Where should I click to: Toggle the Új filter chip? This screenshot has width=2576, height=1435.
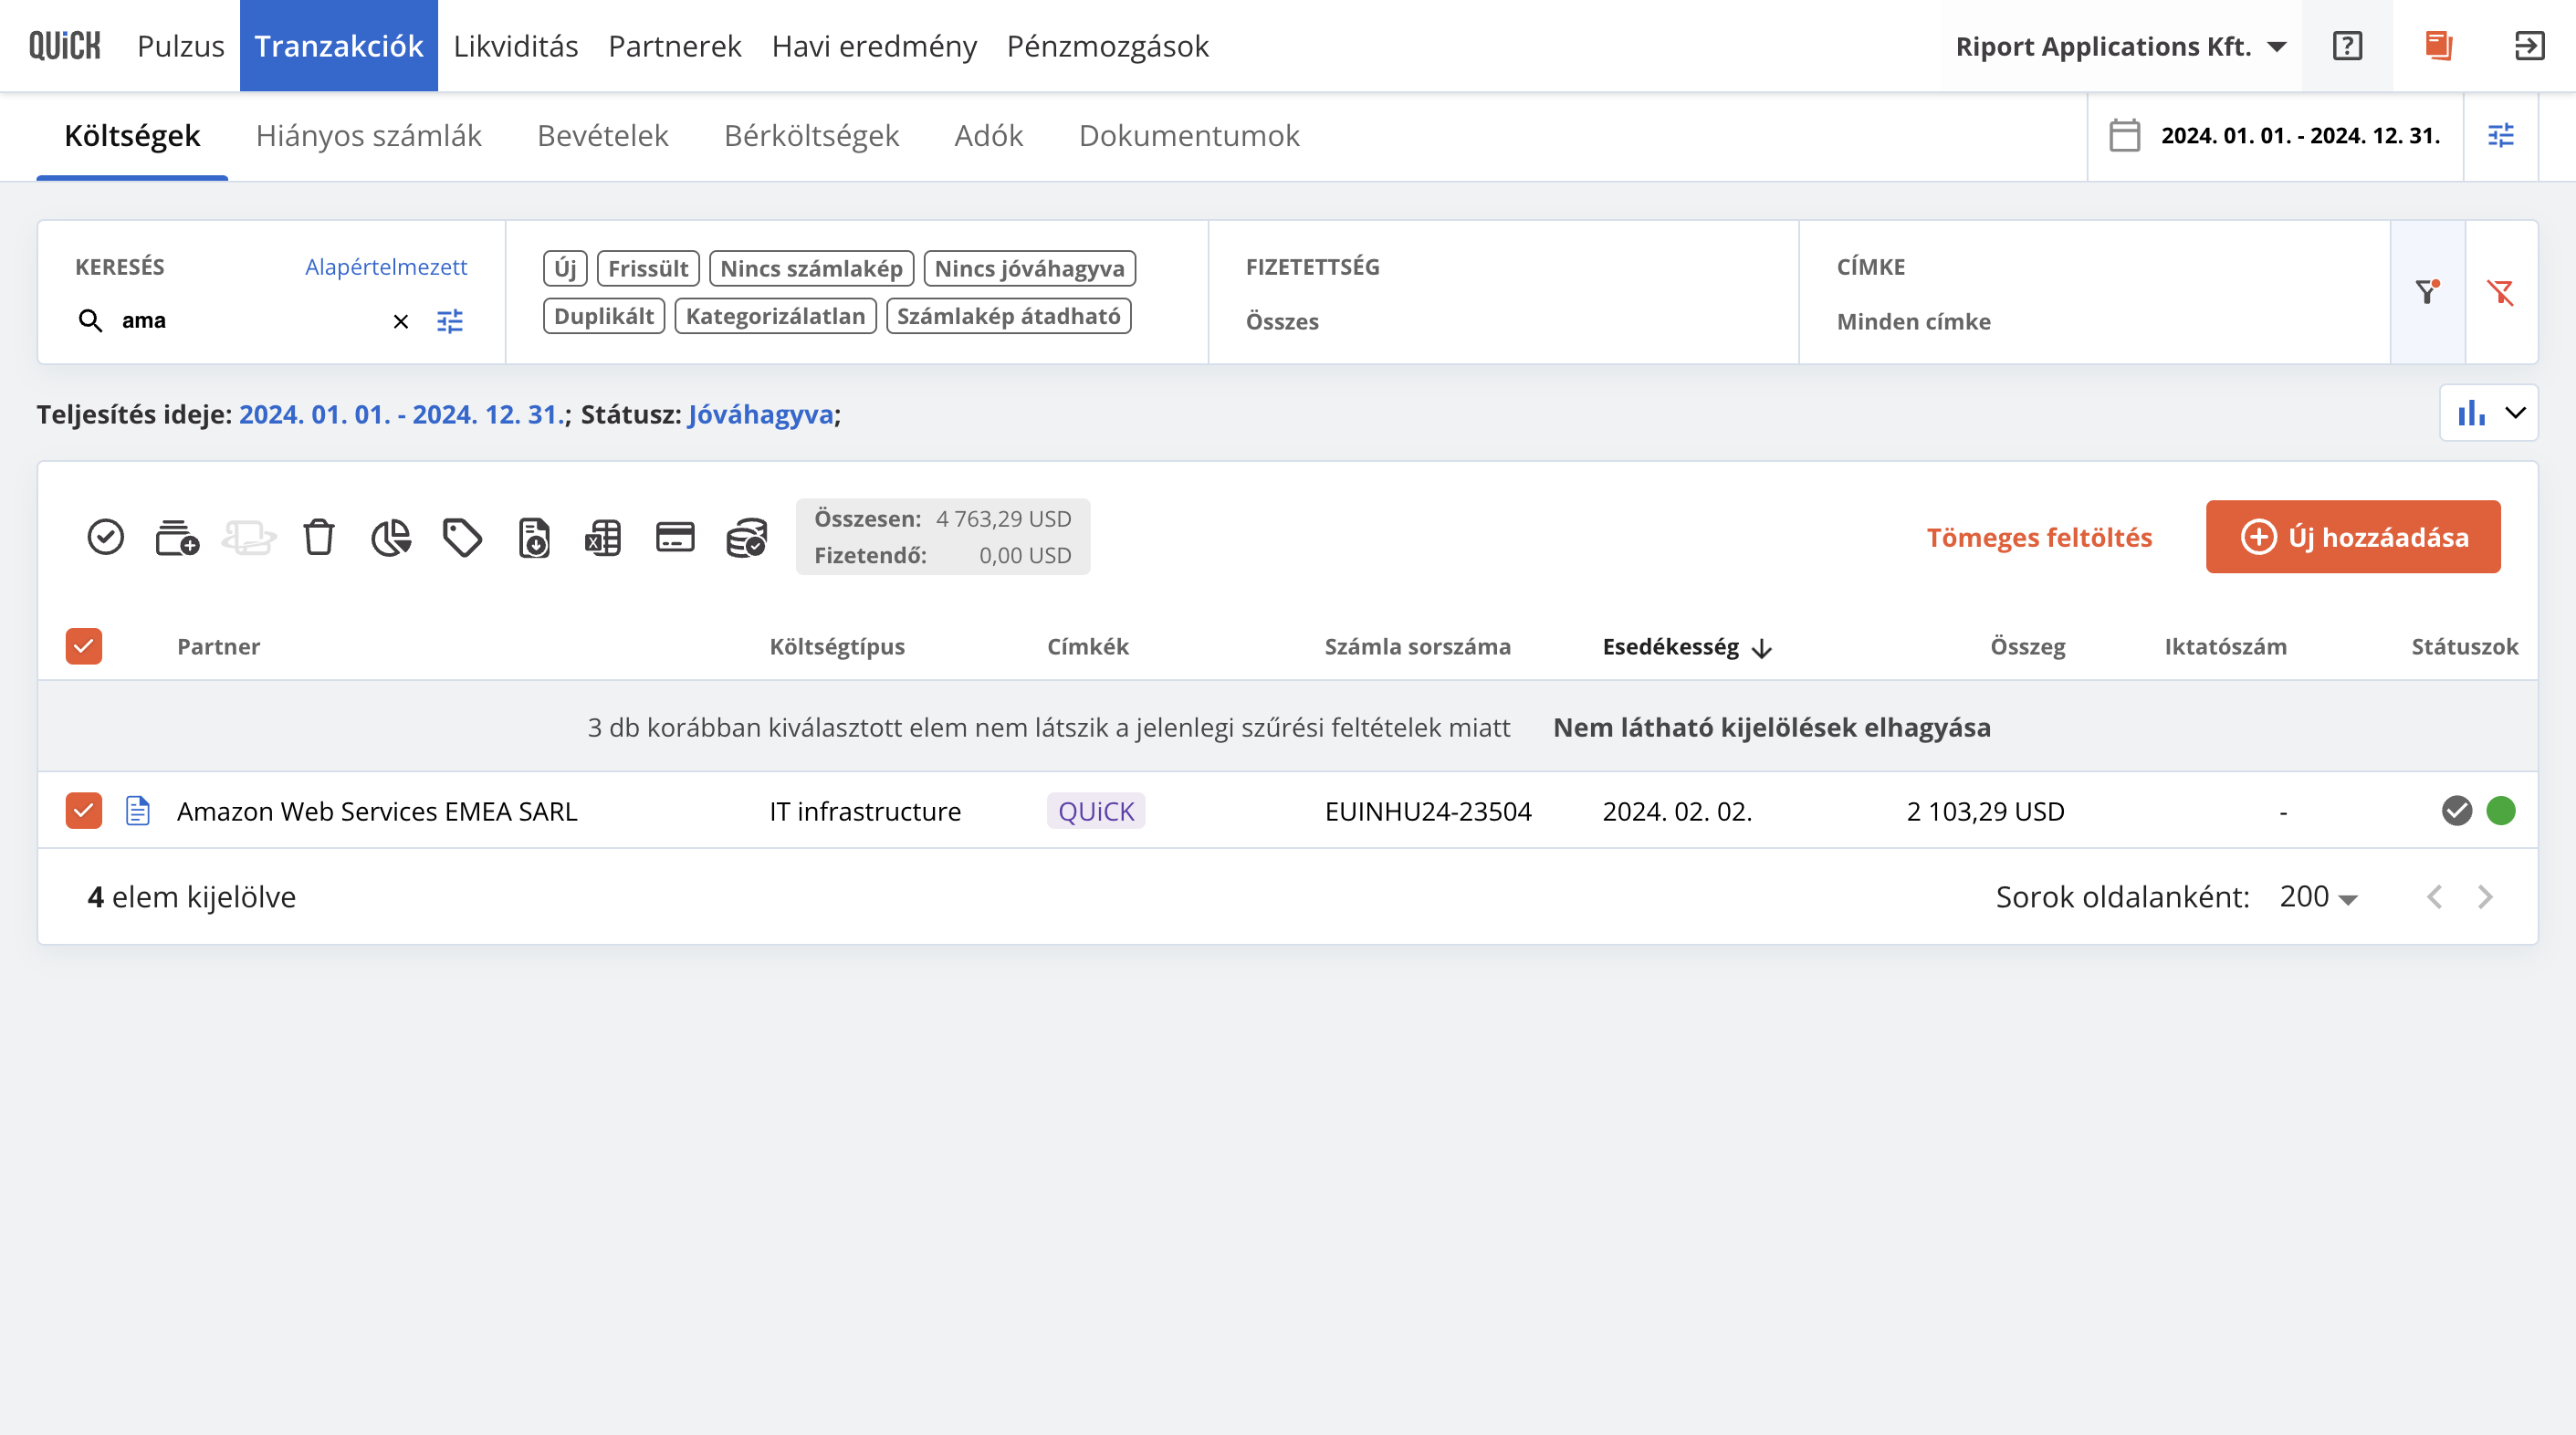click(x=565, y=268)
